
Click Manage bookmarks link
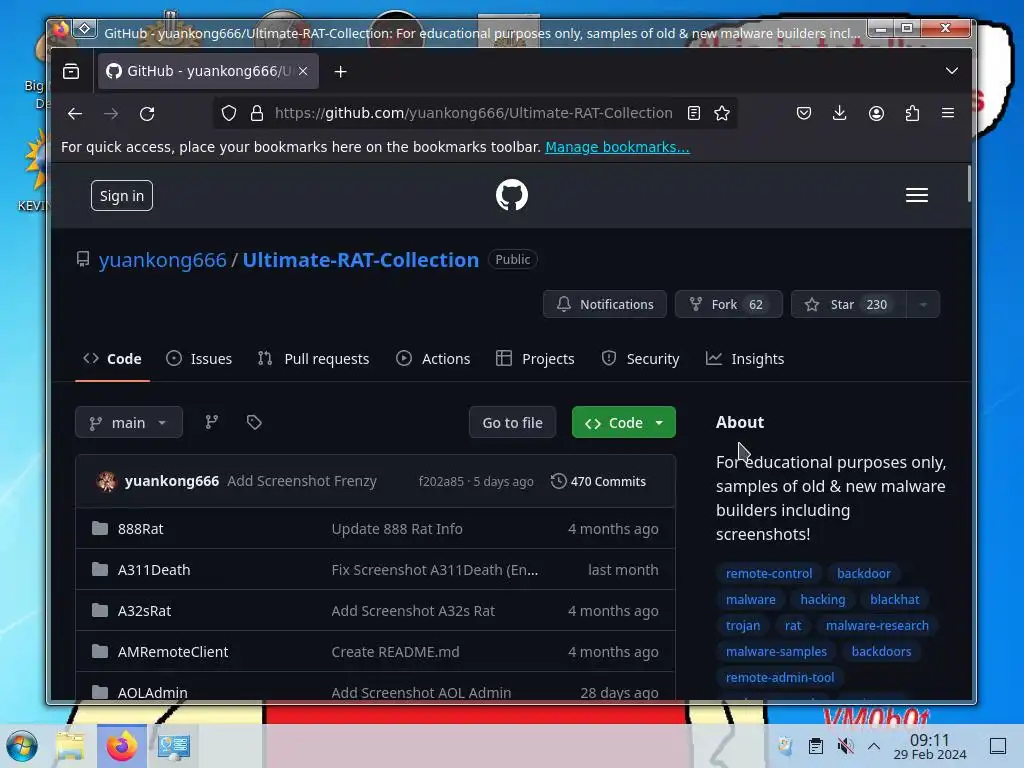pyautogui.click(x=617, y=147)
